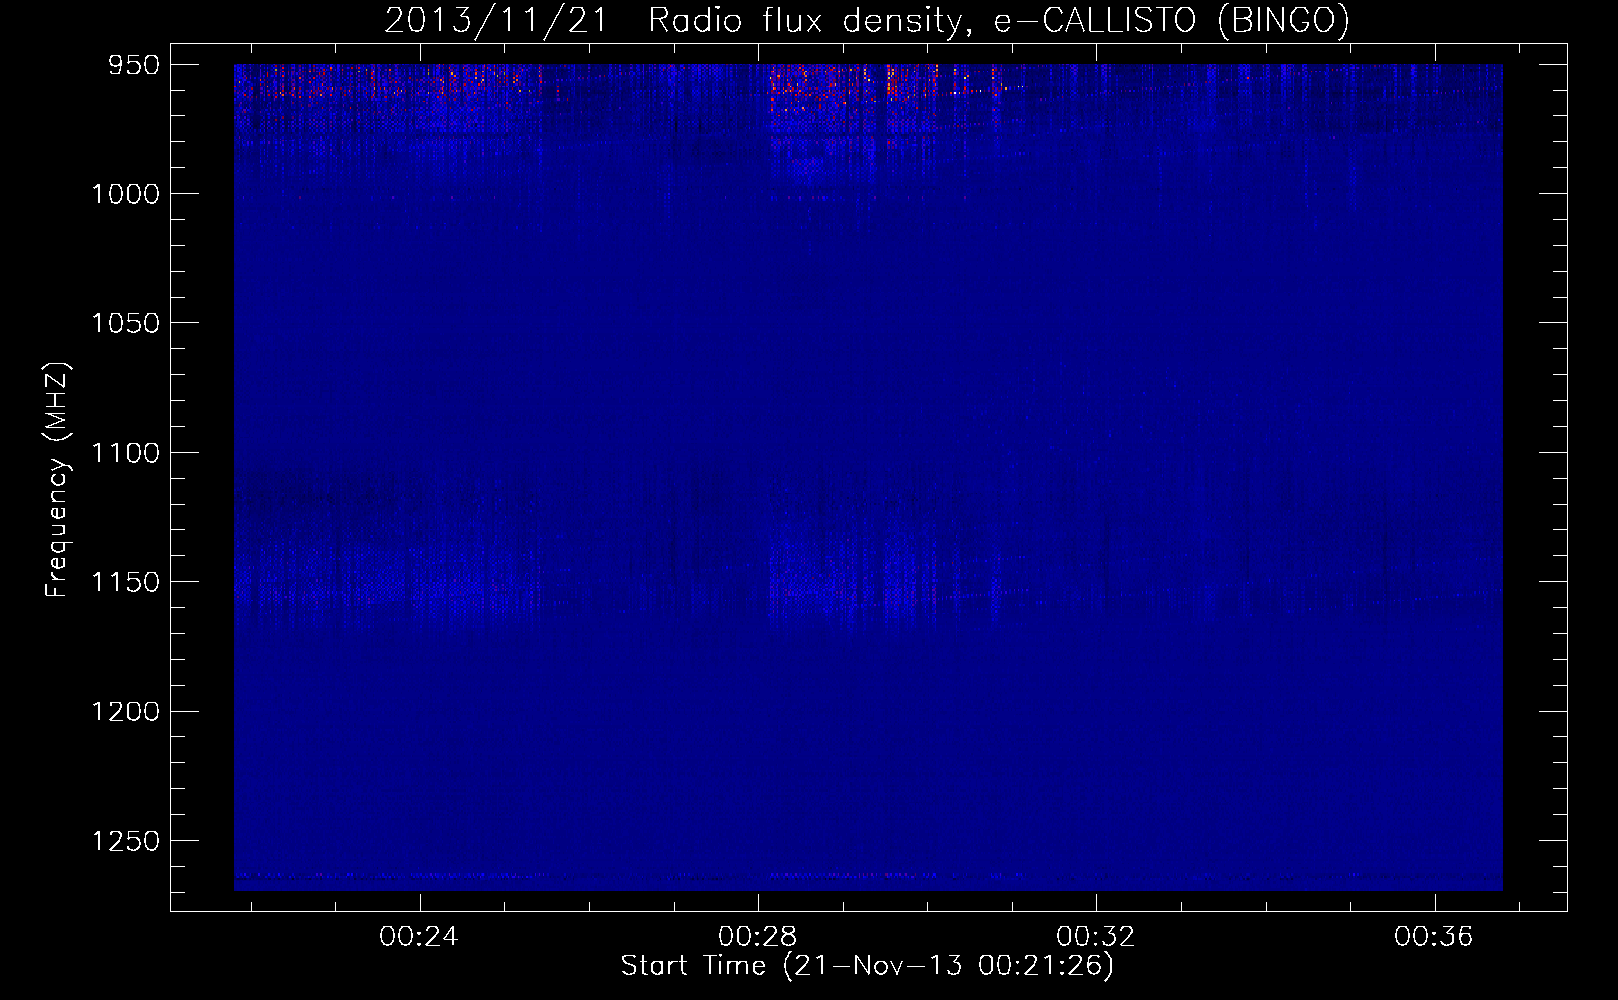Click the 1200 frequency axis label
Viewport: 1618px width, 1000px height.
[x=126, y=712]
